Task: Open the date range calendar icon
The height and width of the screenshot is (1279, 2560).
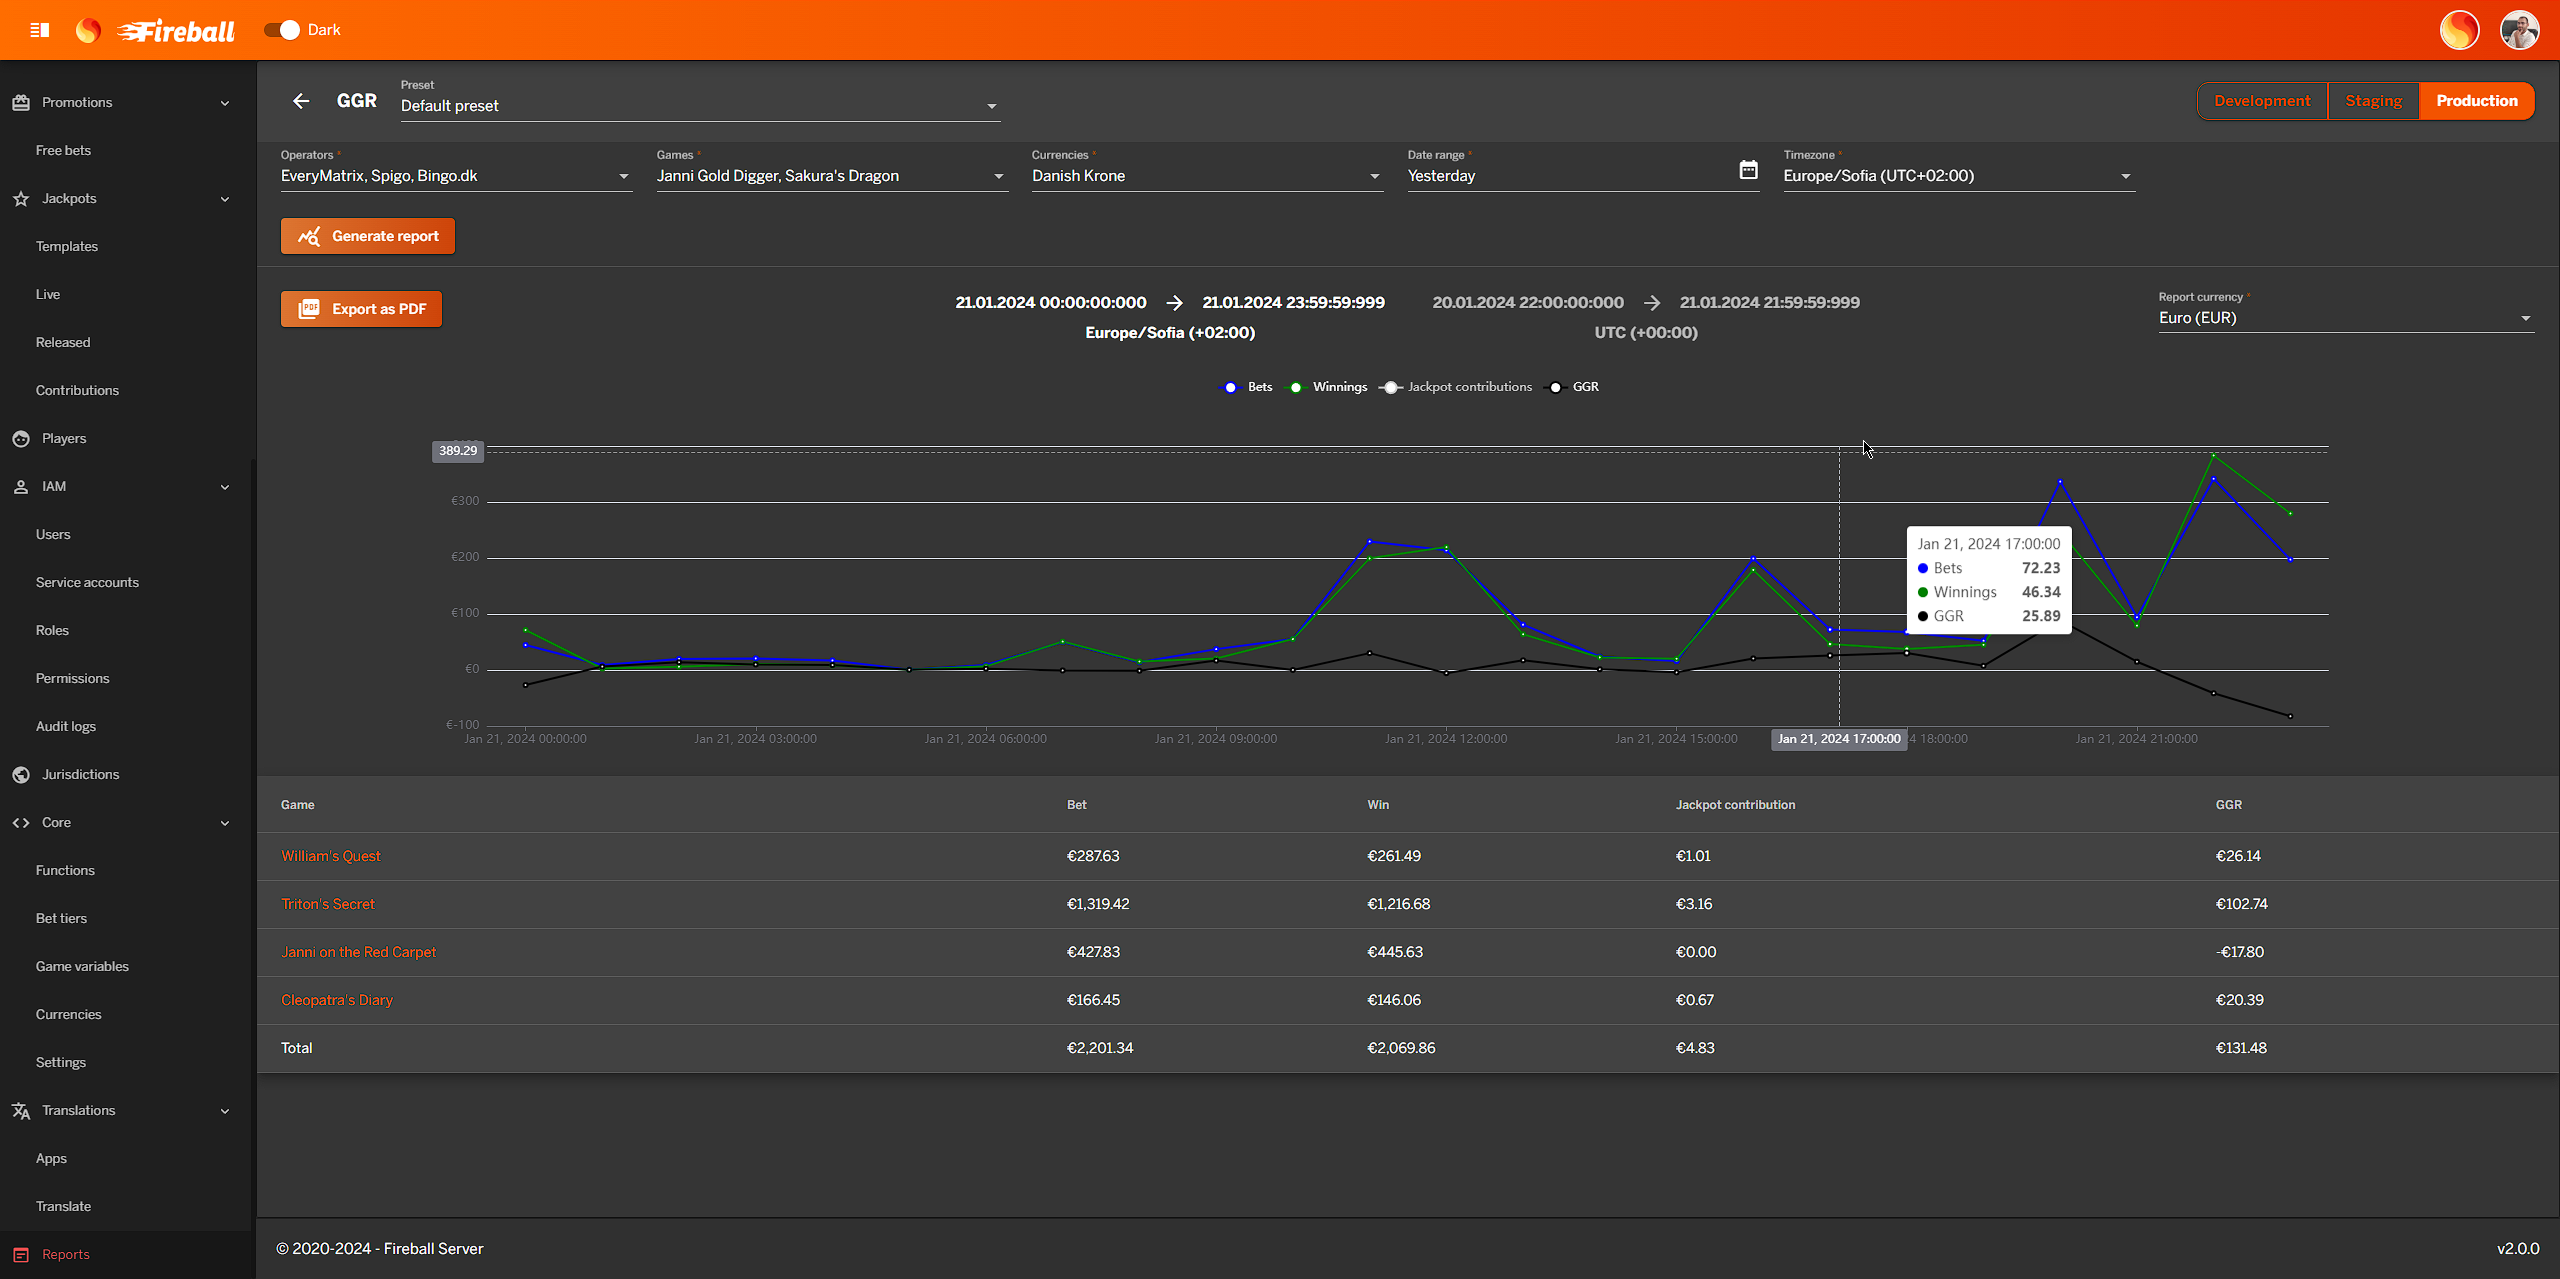Action: tap(1748, 171)
